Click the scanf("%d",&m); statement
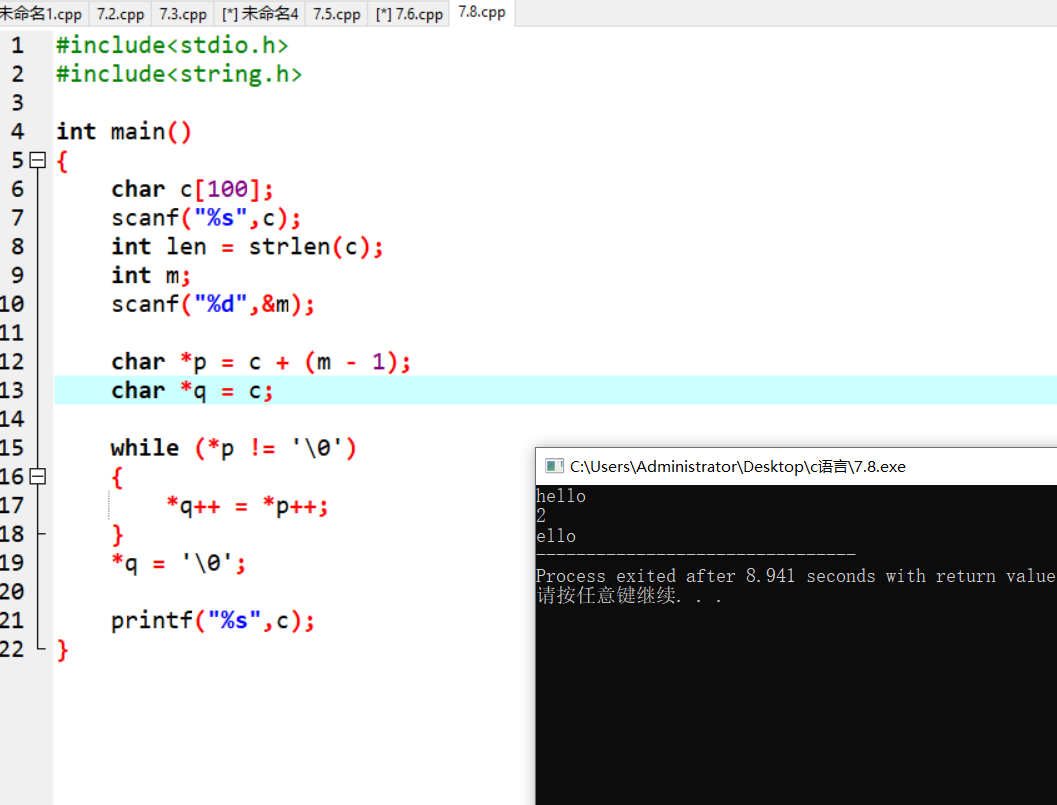 [x=212, y=305]
